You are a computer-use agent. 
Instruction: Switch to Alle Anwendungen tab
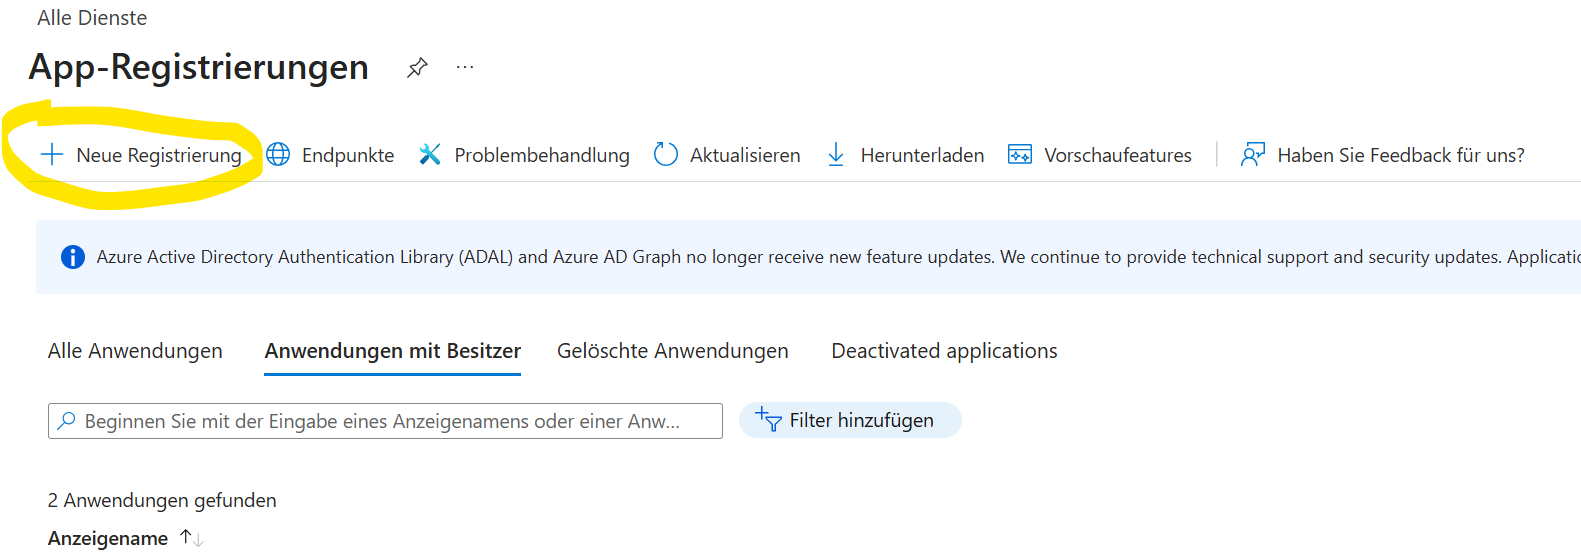tap(135, 351)
